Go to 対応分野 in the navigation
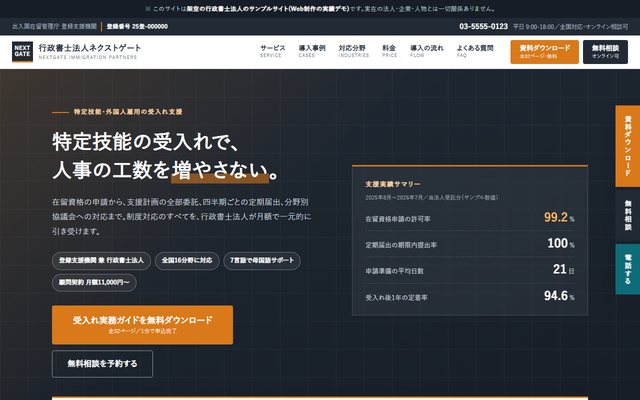This screenshot has width=640, height=400. (353, 51)
